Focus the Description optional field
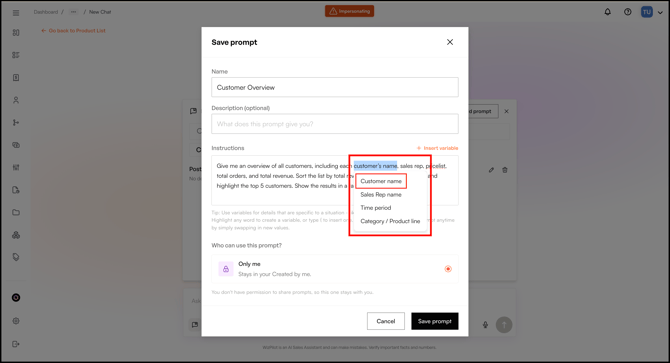This screenshot has height=363, width=670. tap(335, 124)
